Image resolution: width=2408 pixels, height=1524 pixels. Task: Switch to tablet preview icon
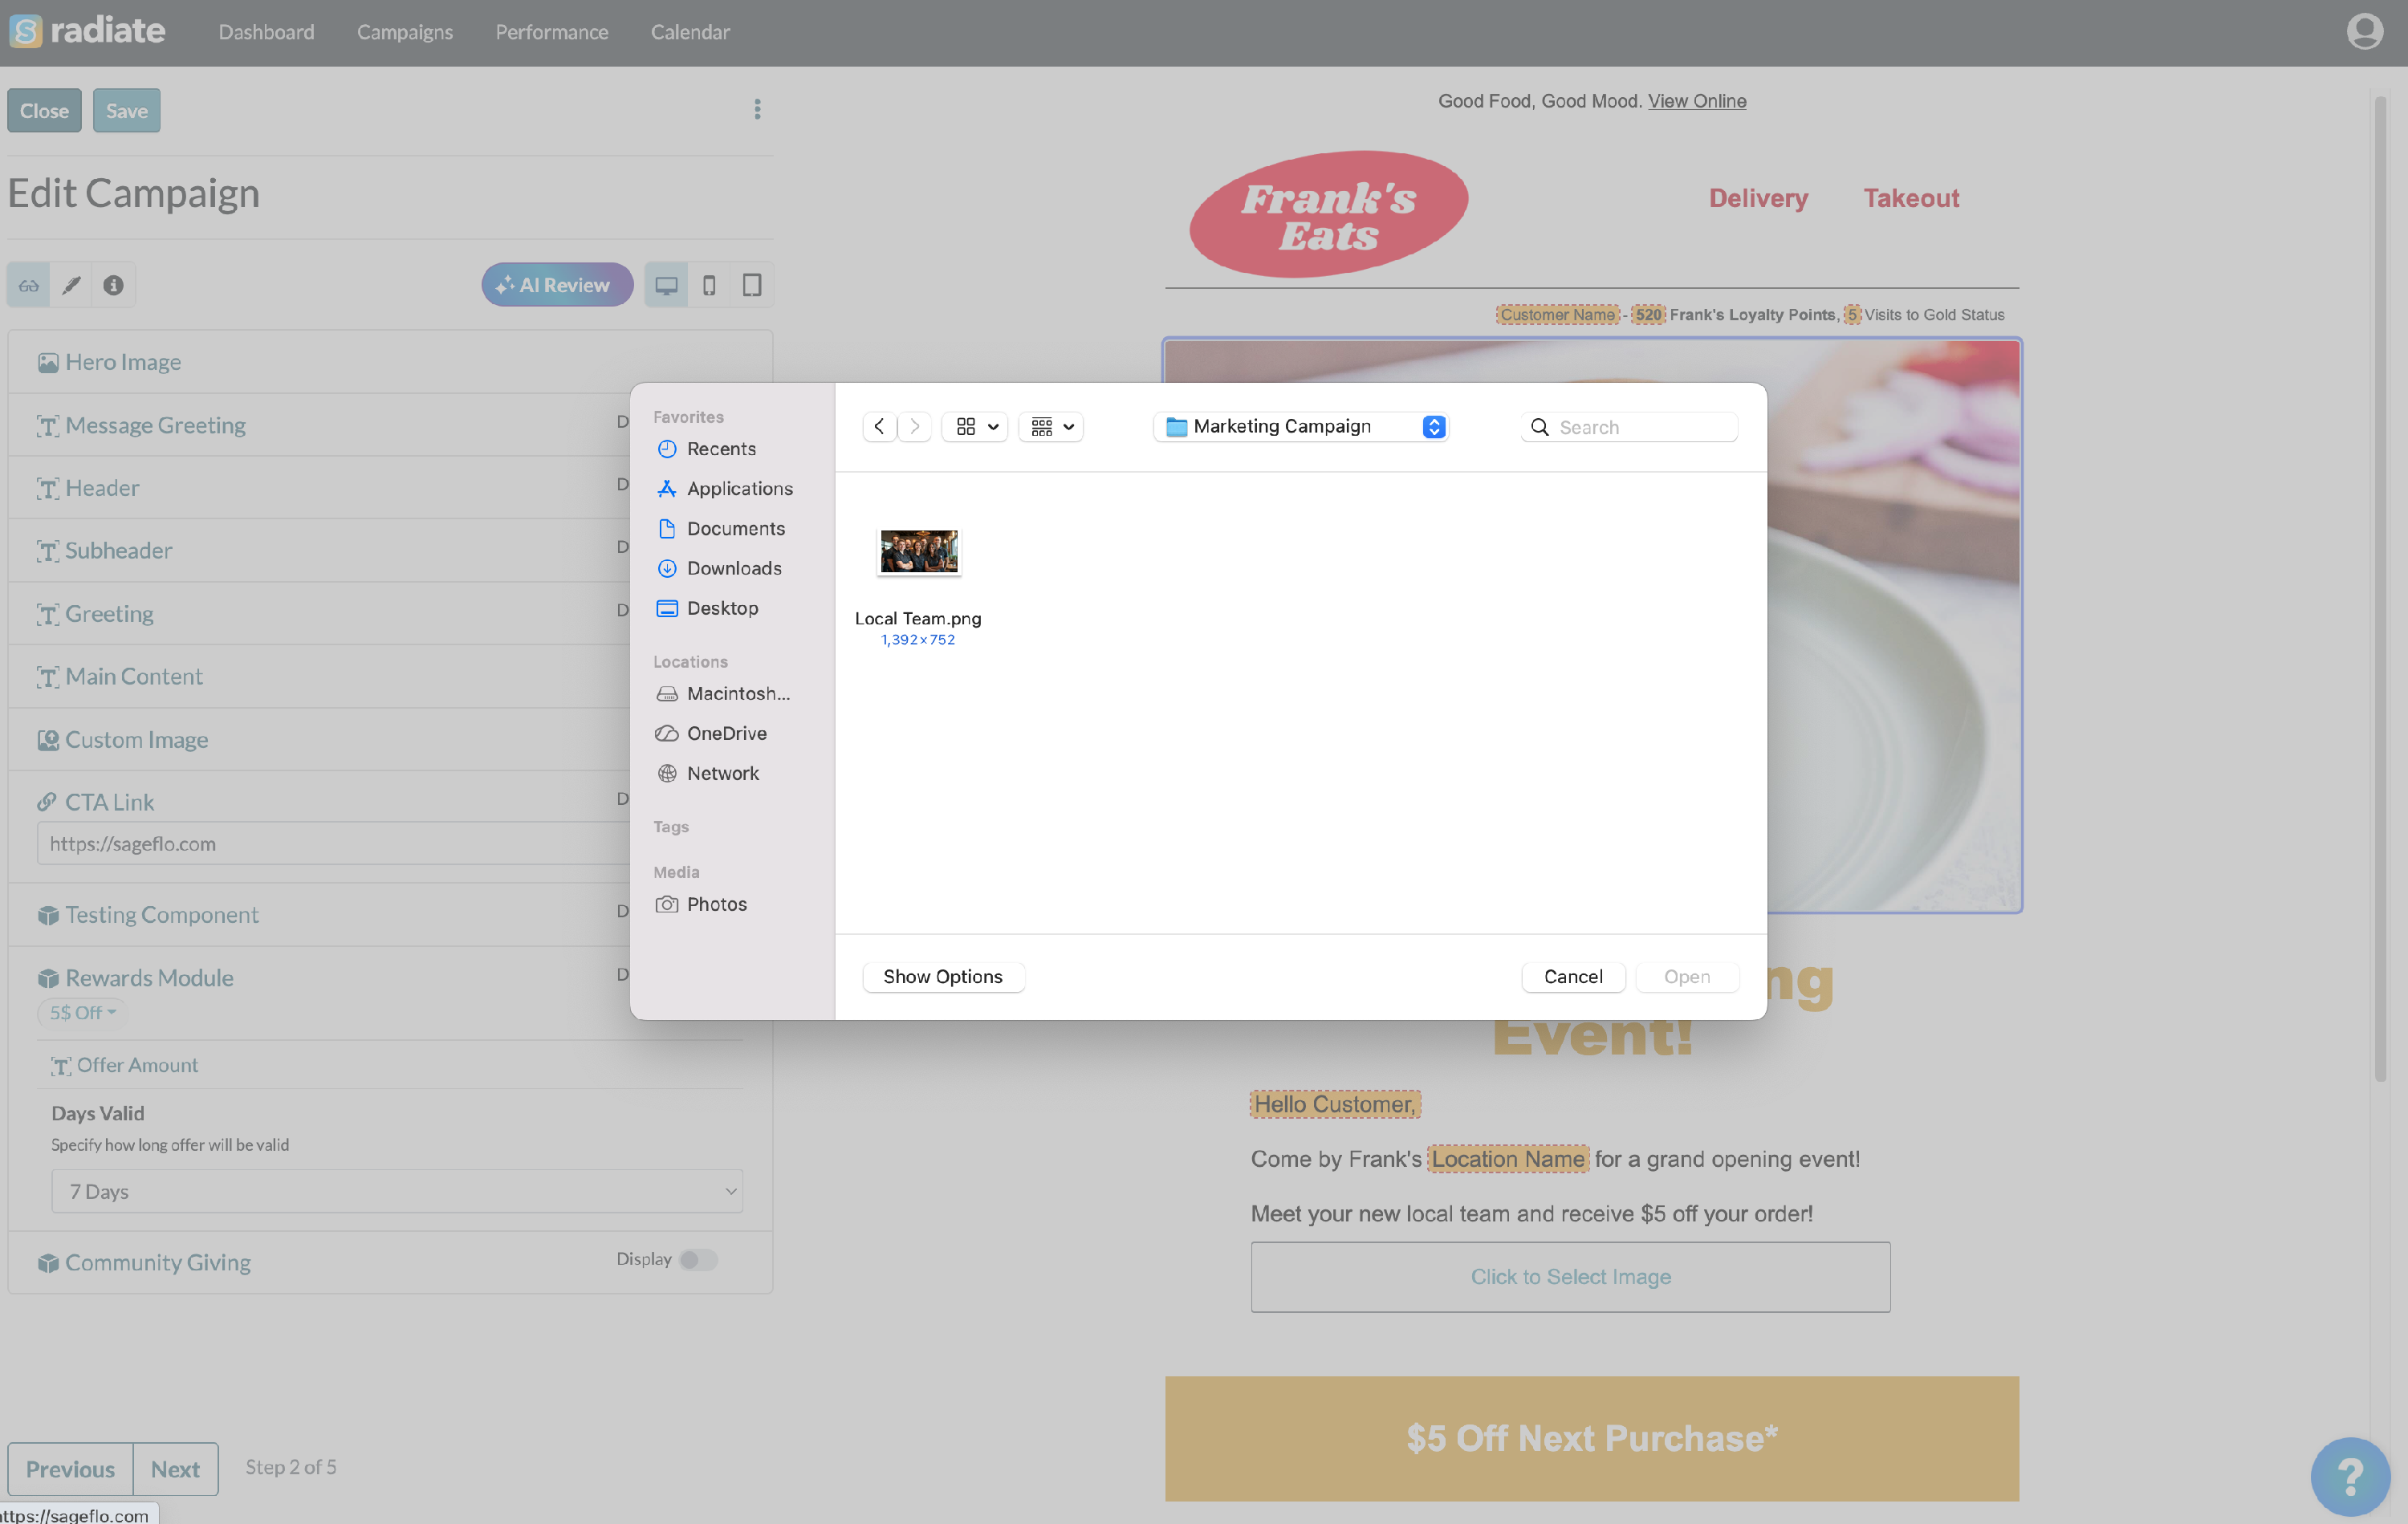[752, 285]
